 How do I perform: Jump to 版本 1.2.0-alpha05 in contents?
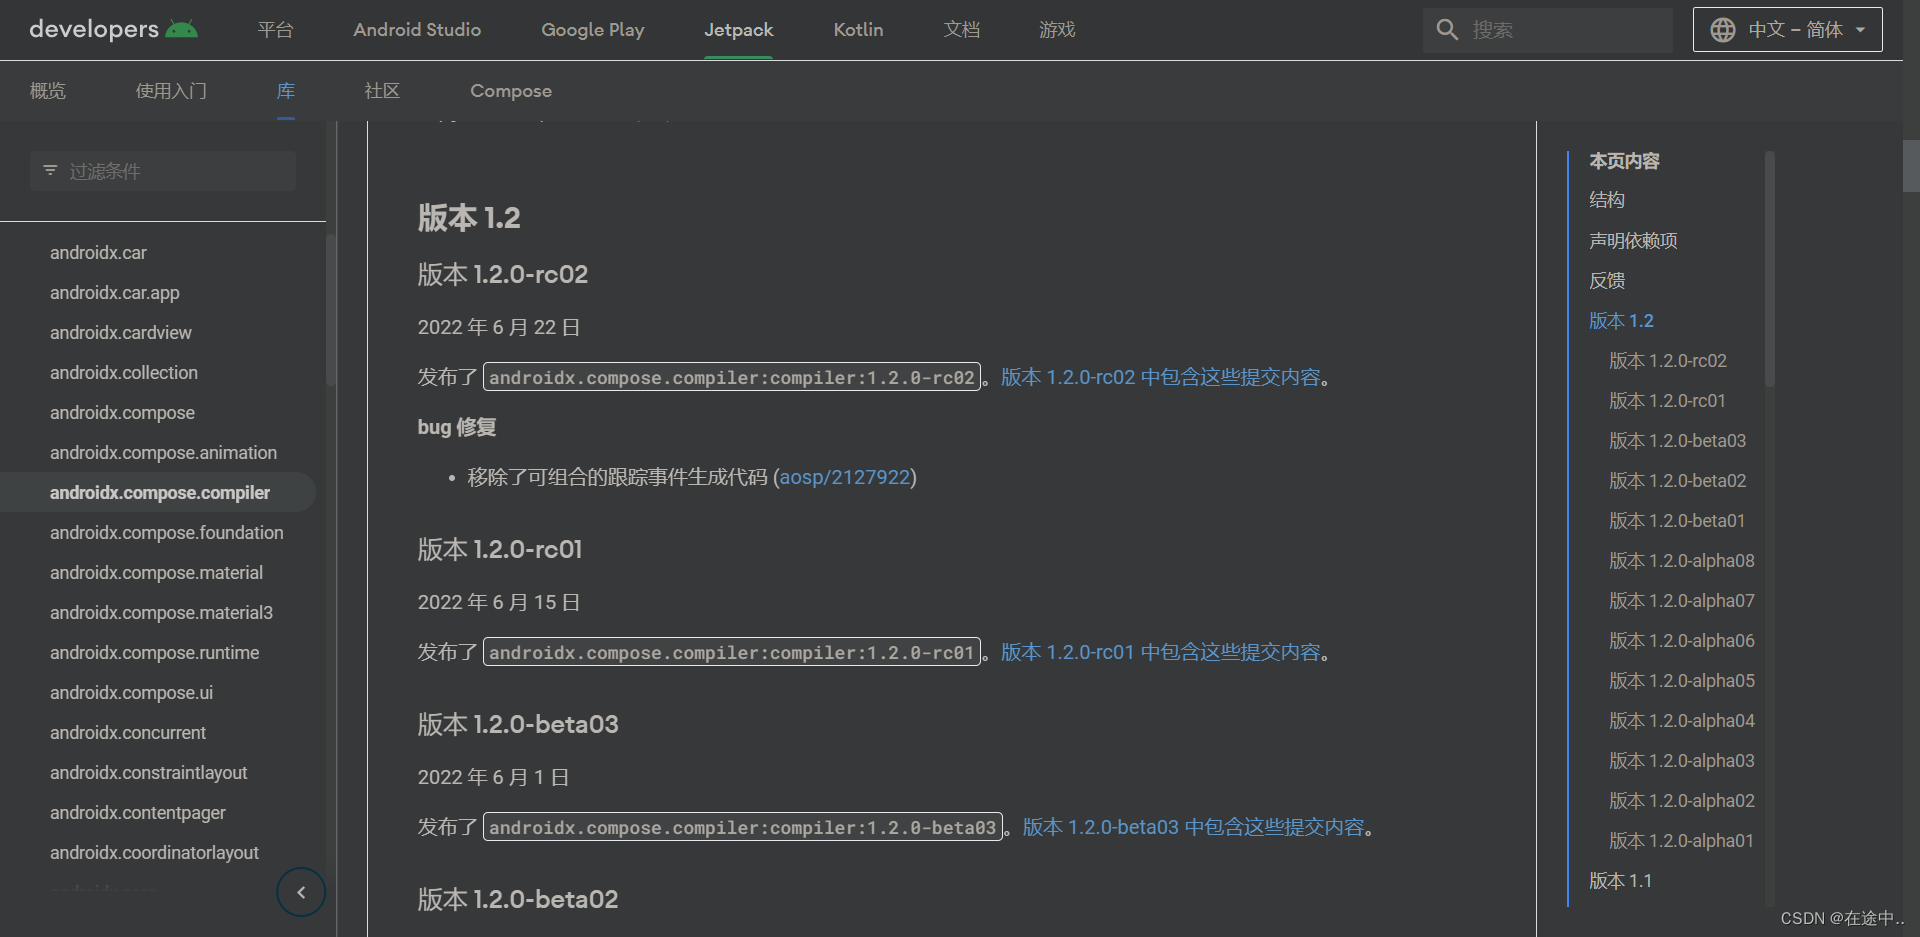click(x=1681, y=680)
